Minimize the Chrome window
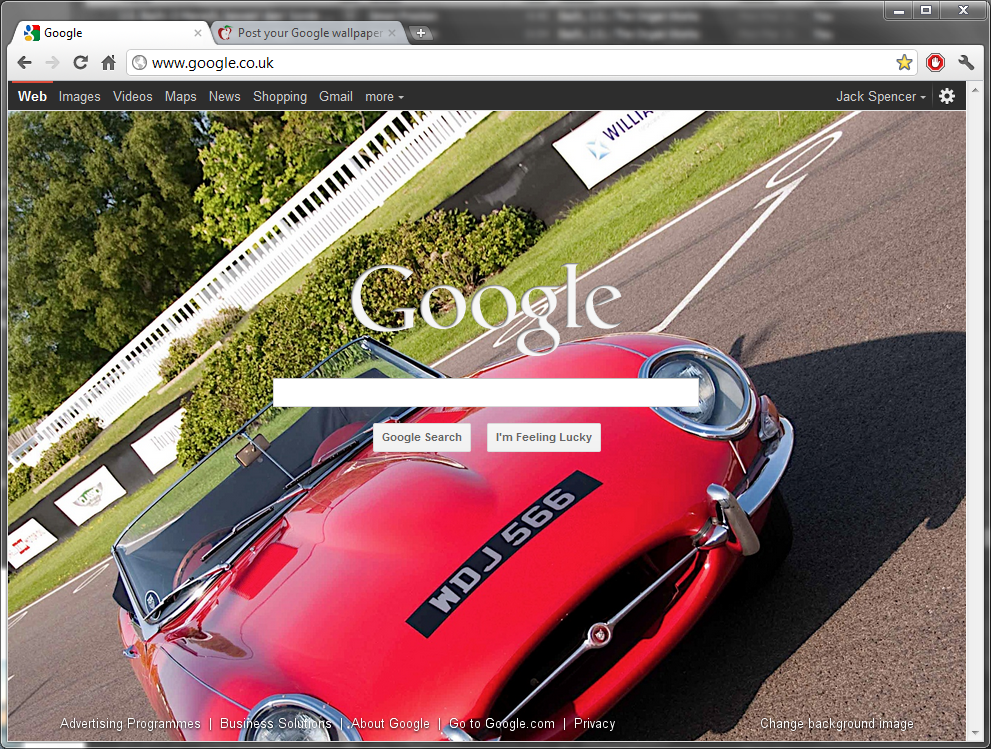The height and width of the screenshot is (749, 991). (x=899, y=10)
